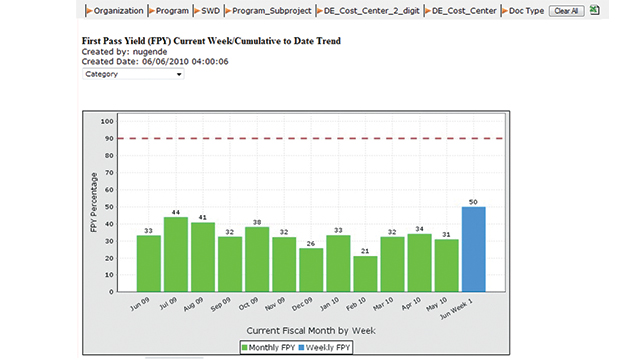
Task: Click the Aug 09 bar labeled 41
Action: point(203,257)
